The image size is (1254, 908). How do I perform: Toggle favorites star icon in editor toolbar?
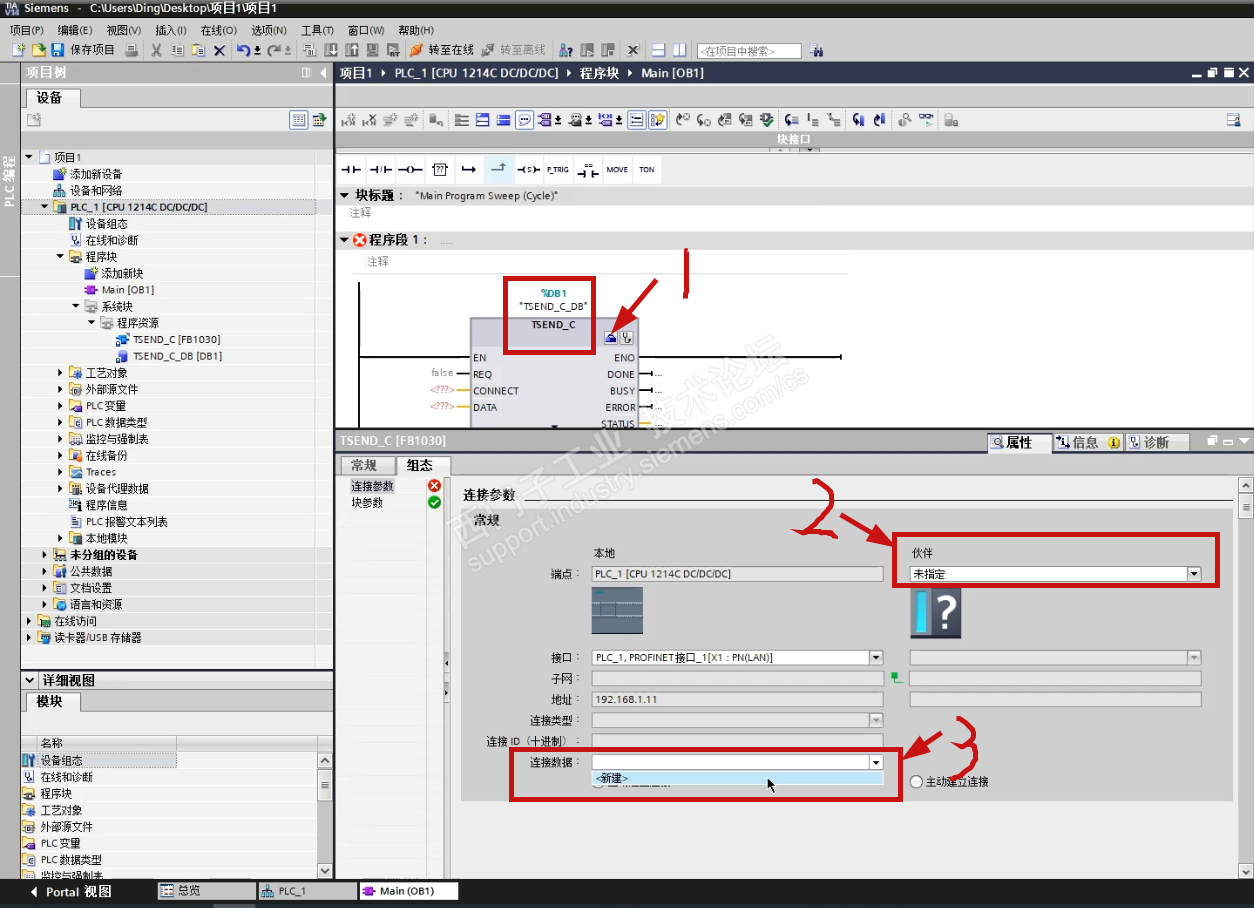[x=658, y=120]
